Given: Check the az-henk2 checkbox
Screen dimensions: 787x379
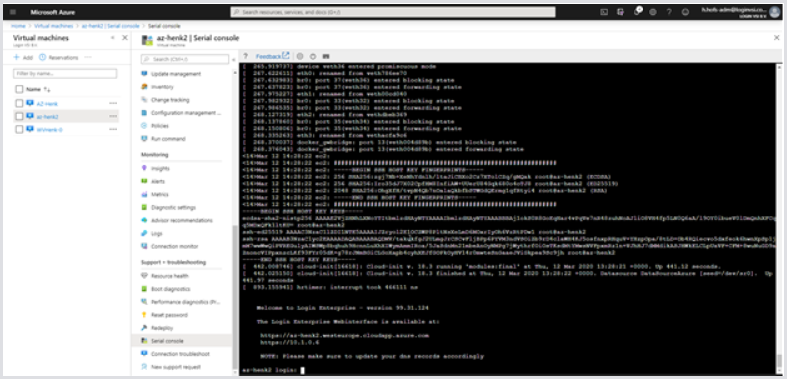Looking at the screenshot, I should tap(19, 116).
